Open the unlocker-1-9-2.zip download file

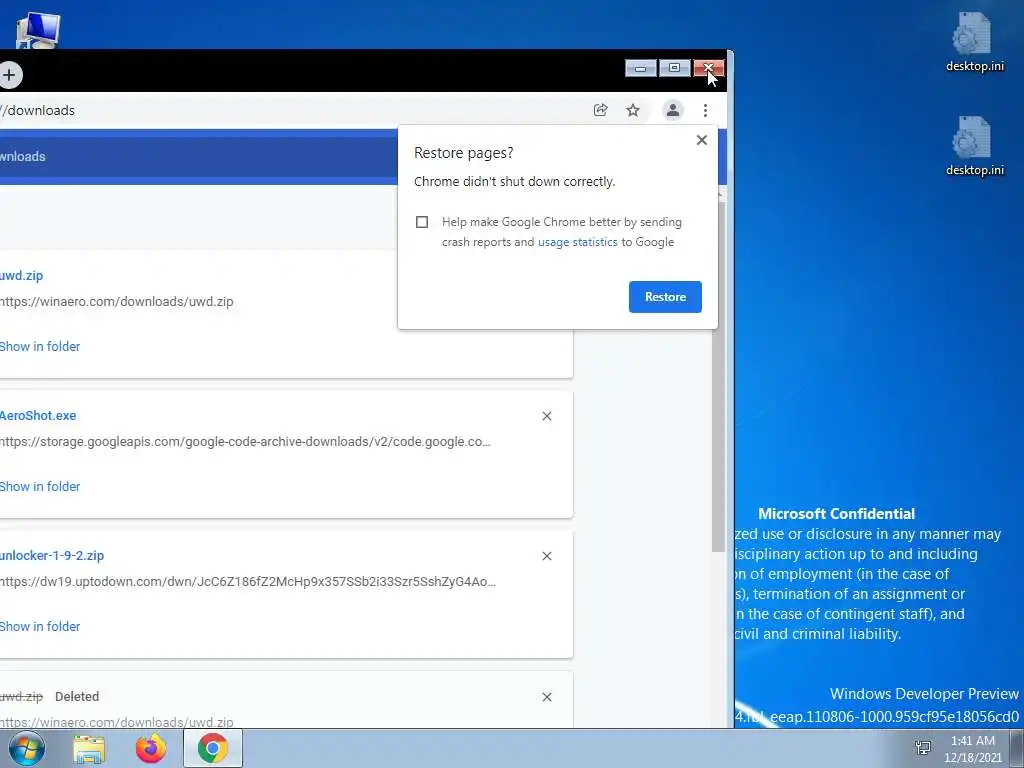click(52, 556)
